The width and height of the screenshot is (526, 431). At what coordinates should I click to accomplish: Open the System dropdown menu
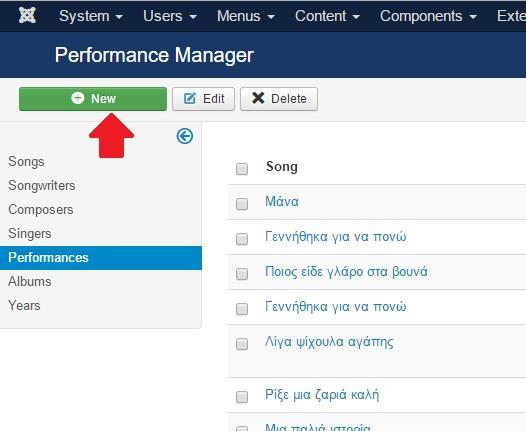tap(91, 16)
